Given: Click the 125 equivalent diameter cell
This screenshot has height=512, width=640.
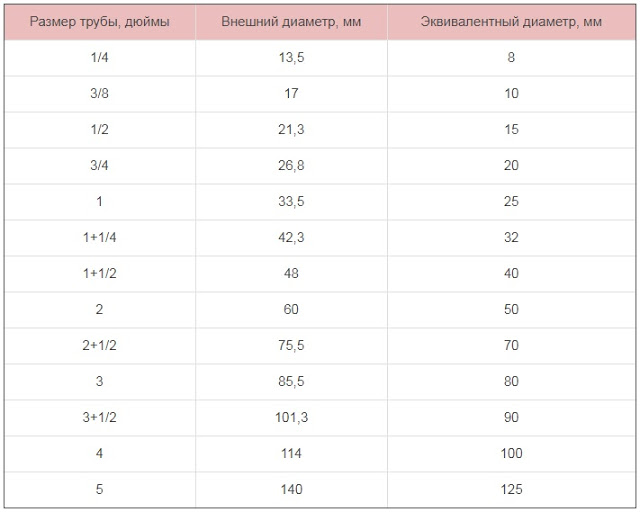Looking at the screenshot, I should [x=511, y=490].
